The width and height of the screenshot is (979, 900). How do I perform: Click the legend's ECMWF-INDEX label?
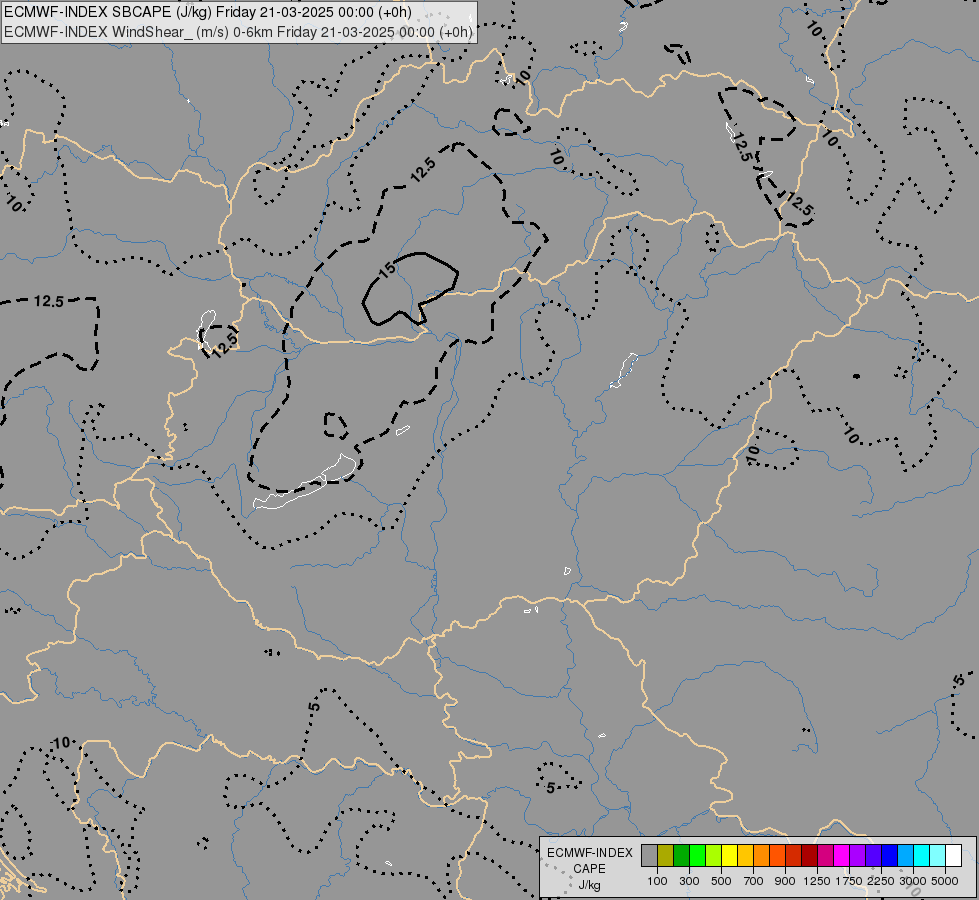590,853
